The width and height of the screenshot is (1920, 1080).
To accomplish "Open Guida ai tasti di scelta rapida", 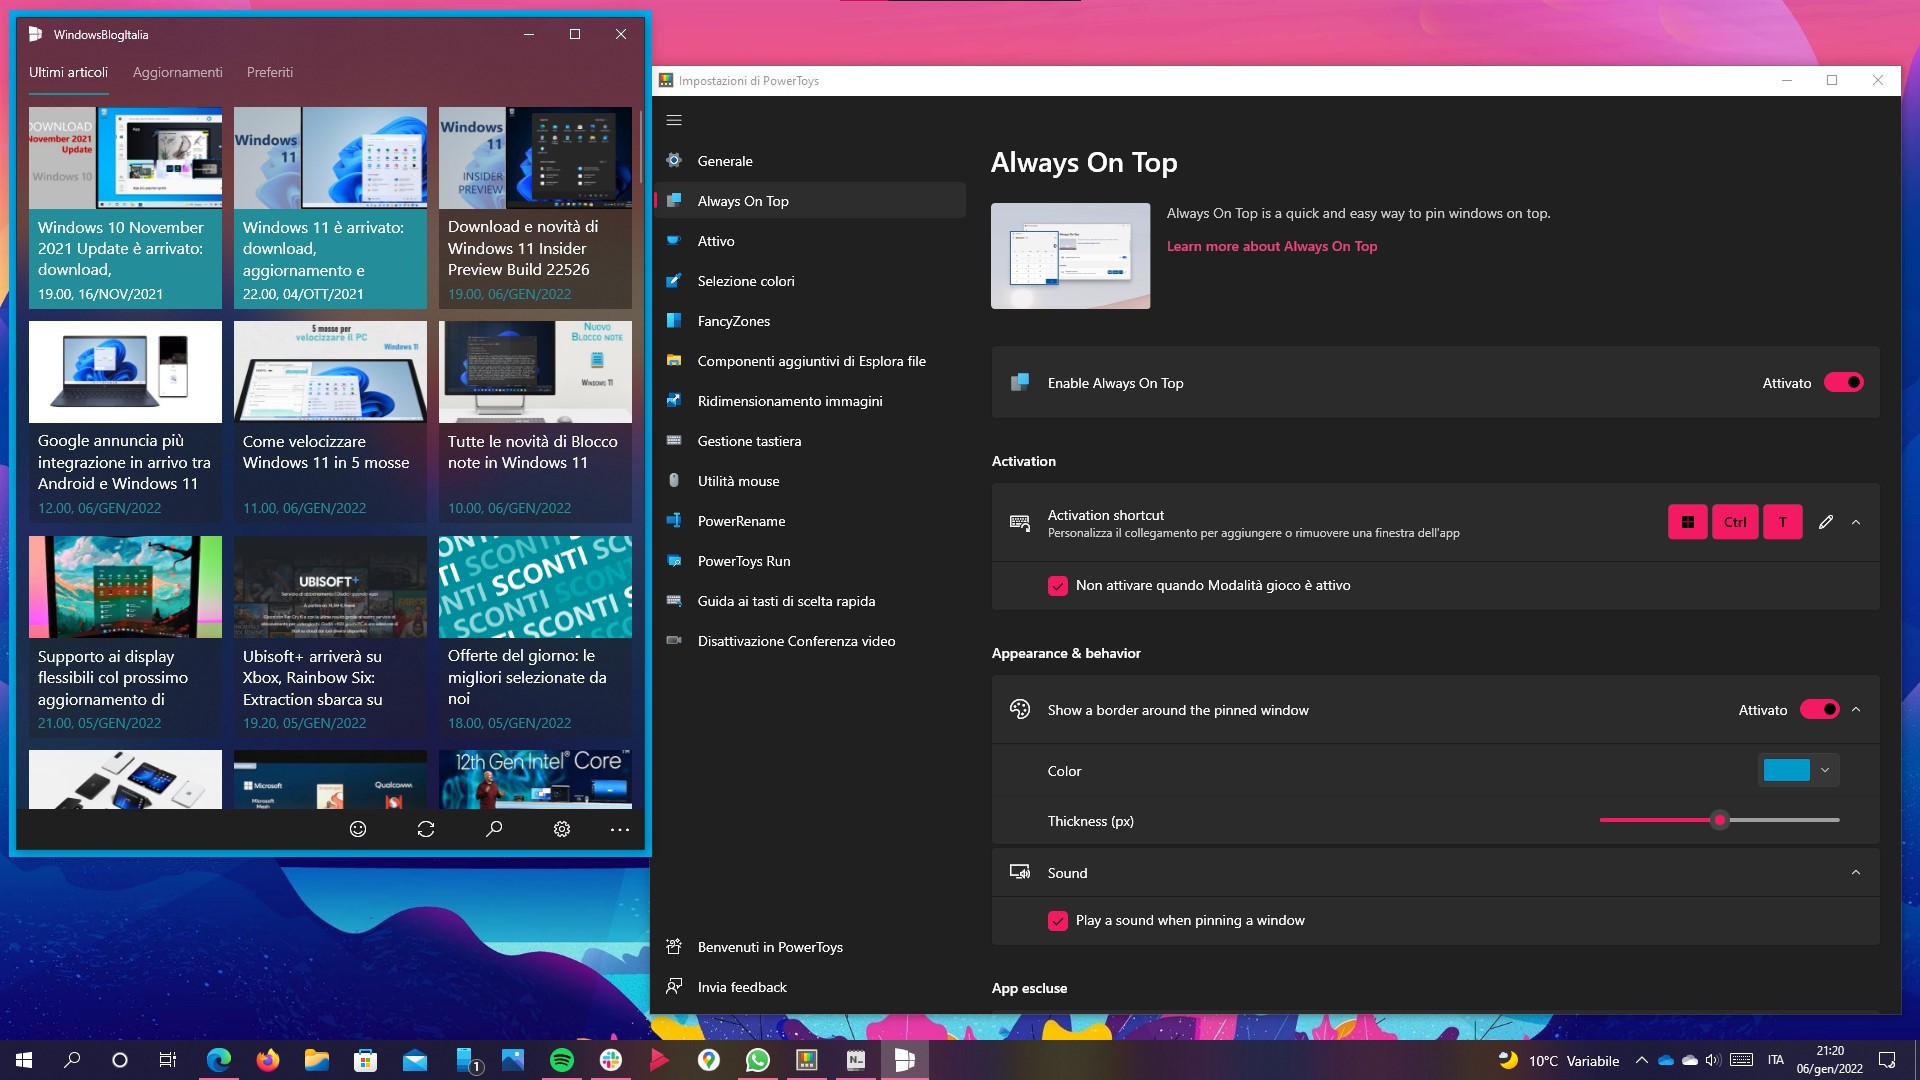I will coord(810,601).
